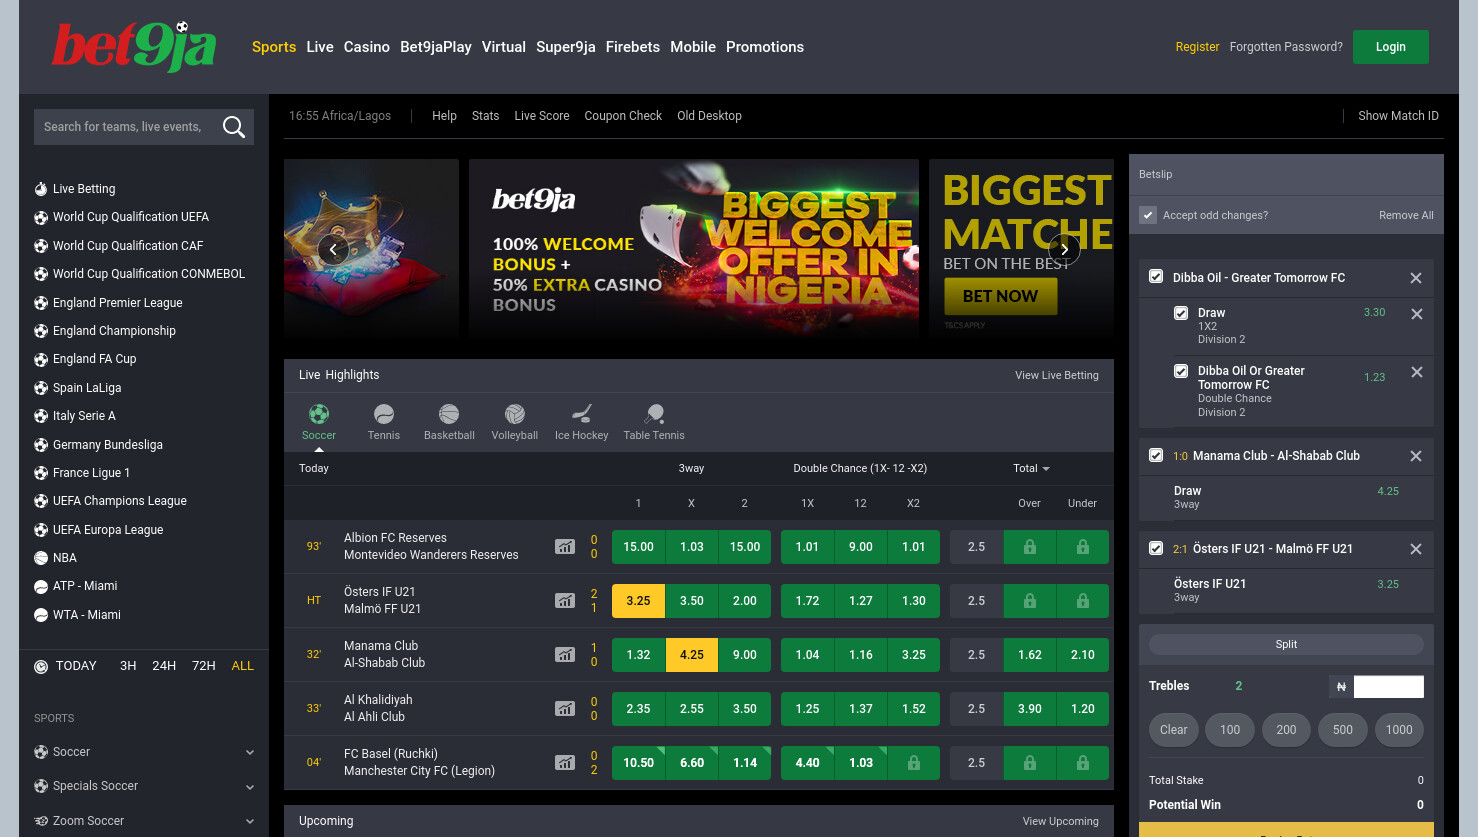Screen dimensions: 1478x837
Task: Open the Live menu item
Action: [x=320, y=47]
